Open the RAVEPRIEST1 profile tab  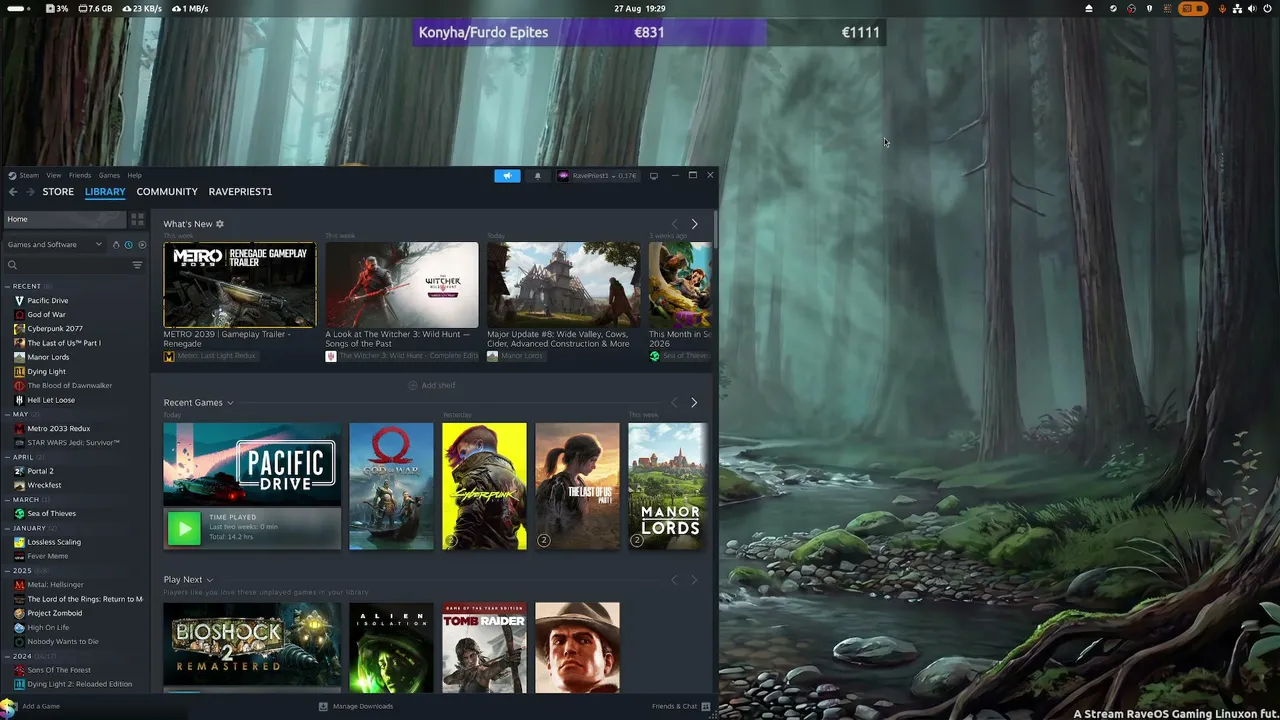click(240, 192)
